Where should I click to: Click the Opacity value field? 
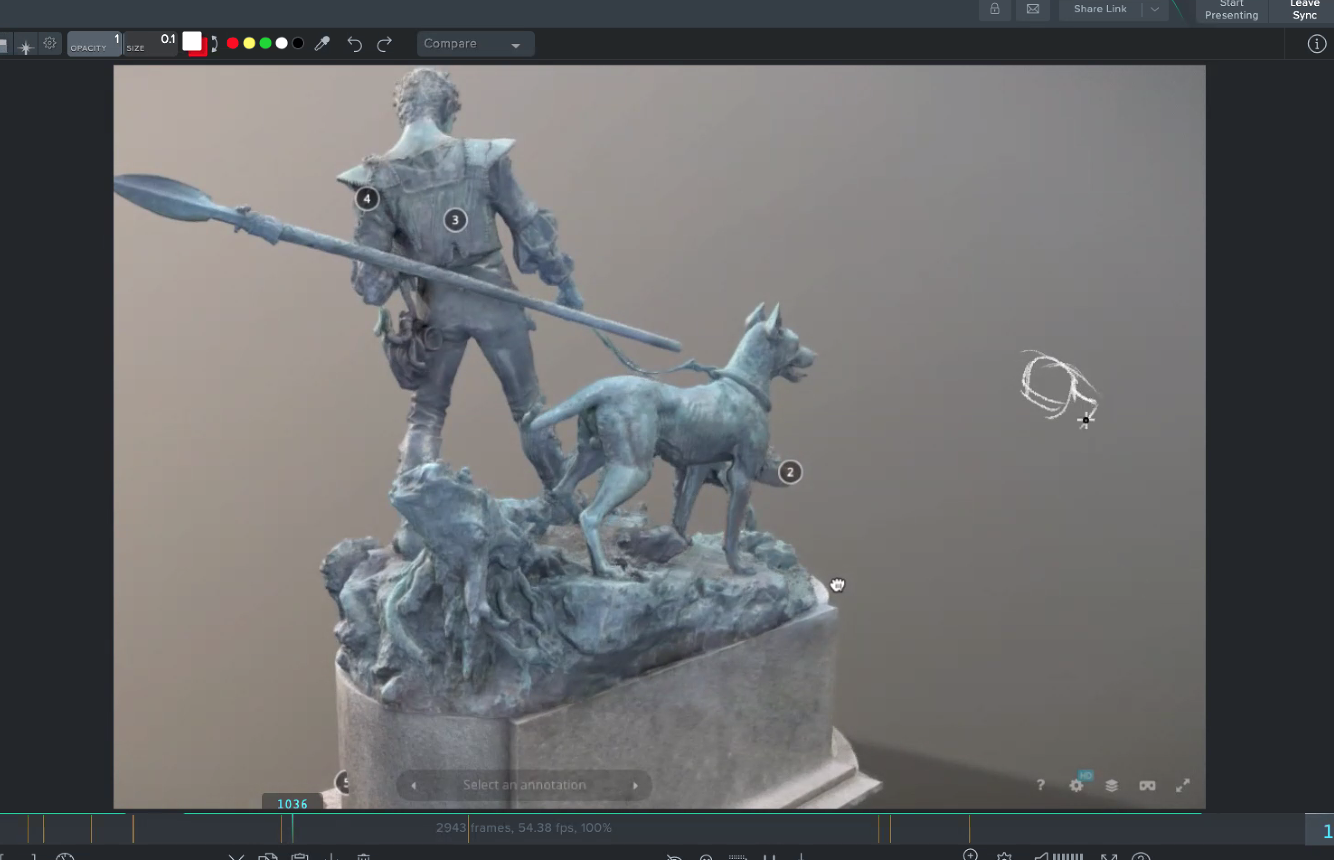pos(95,44)
